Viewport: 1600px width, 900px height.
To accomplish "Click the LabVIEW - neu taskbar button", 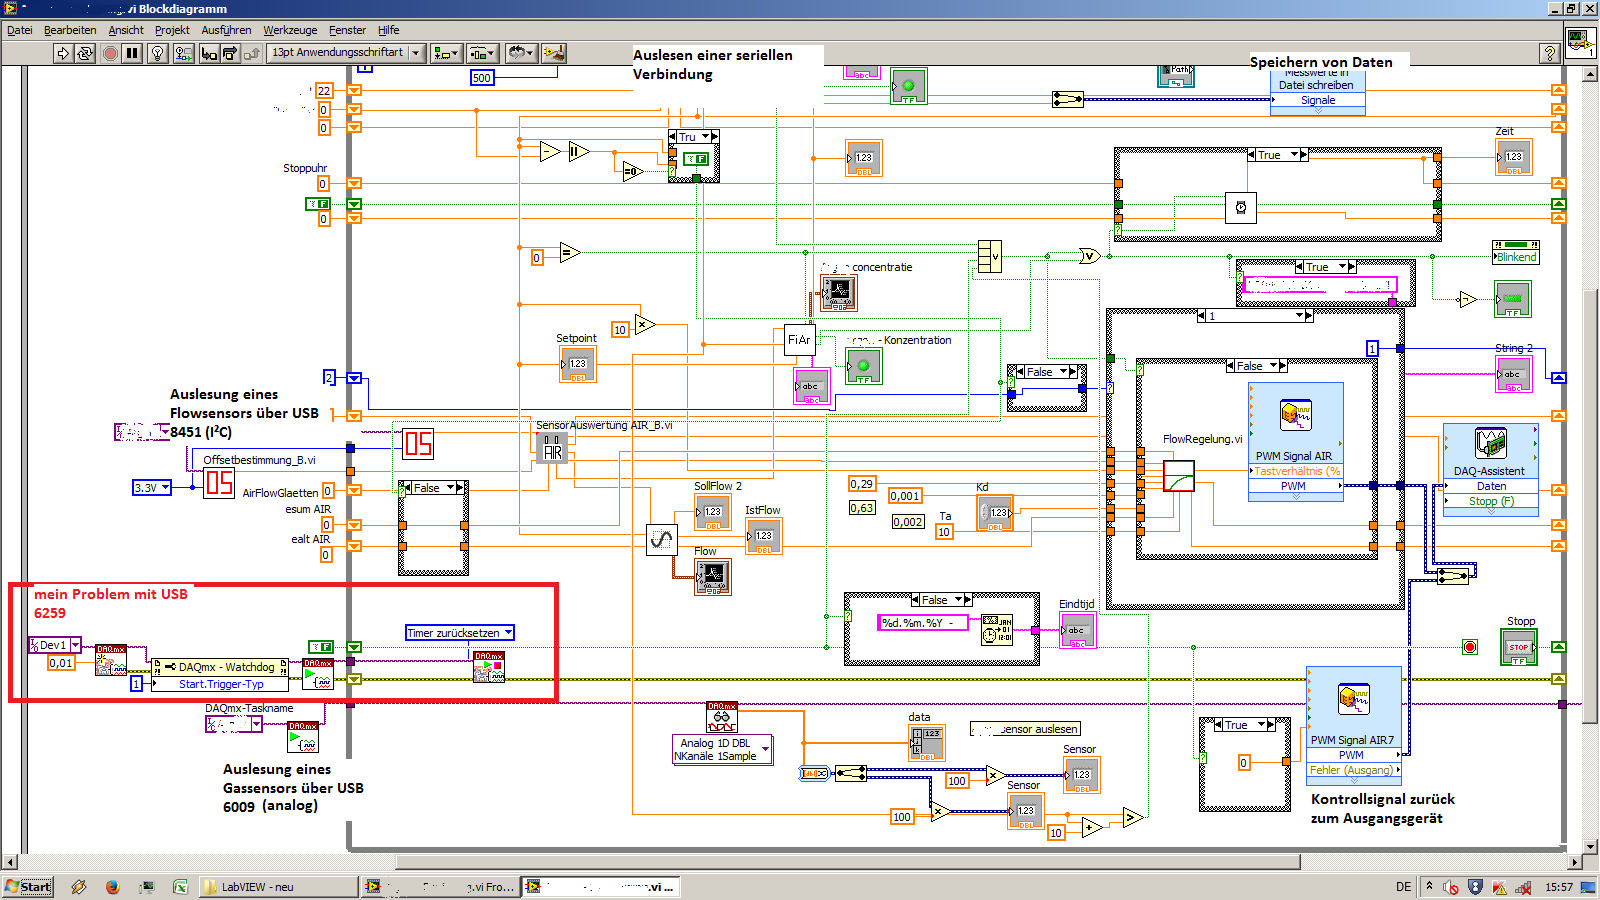I will pyautogui.click(x=277, y=886).
